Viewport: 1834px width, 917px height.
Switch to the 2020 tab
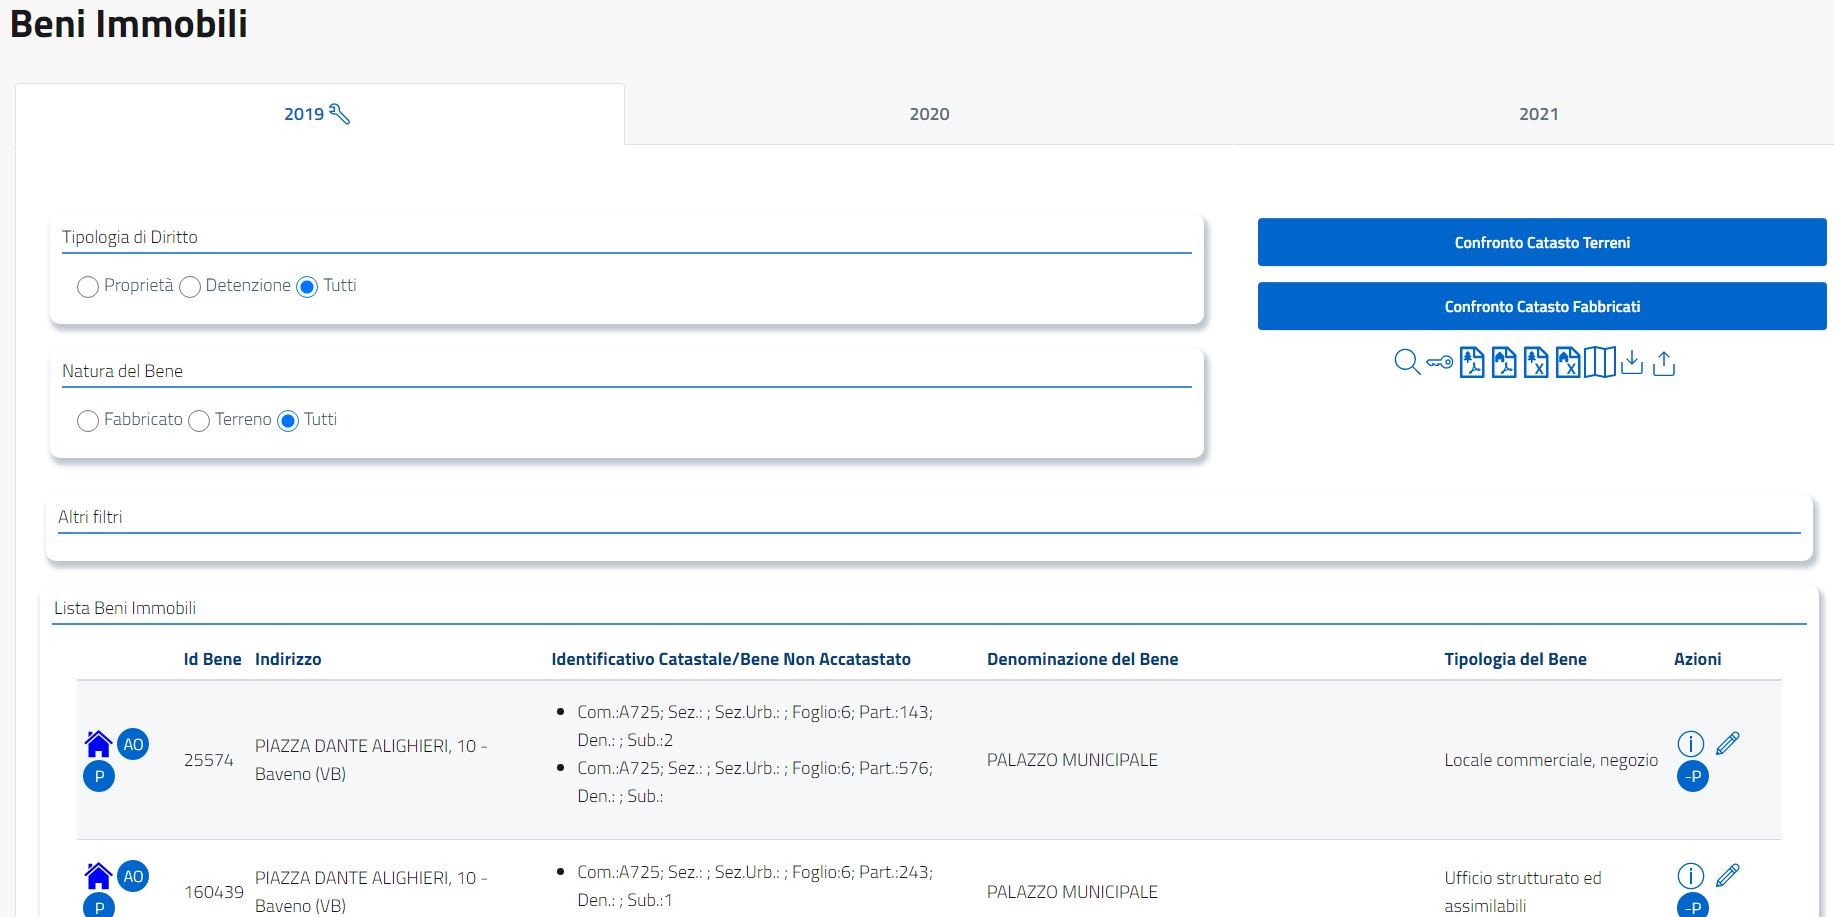tap(929, 114)
